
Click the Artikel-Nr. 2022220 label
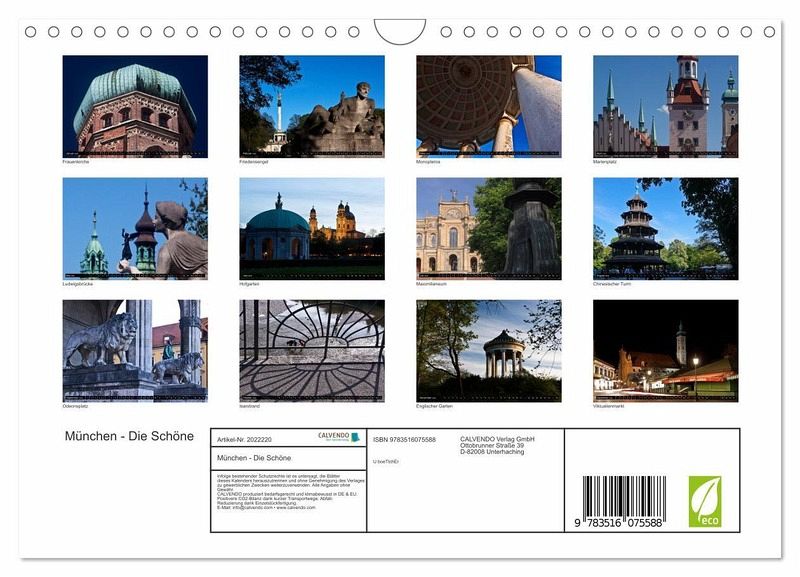pos(243,439)
